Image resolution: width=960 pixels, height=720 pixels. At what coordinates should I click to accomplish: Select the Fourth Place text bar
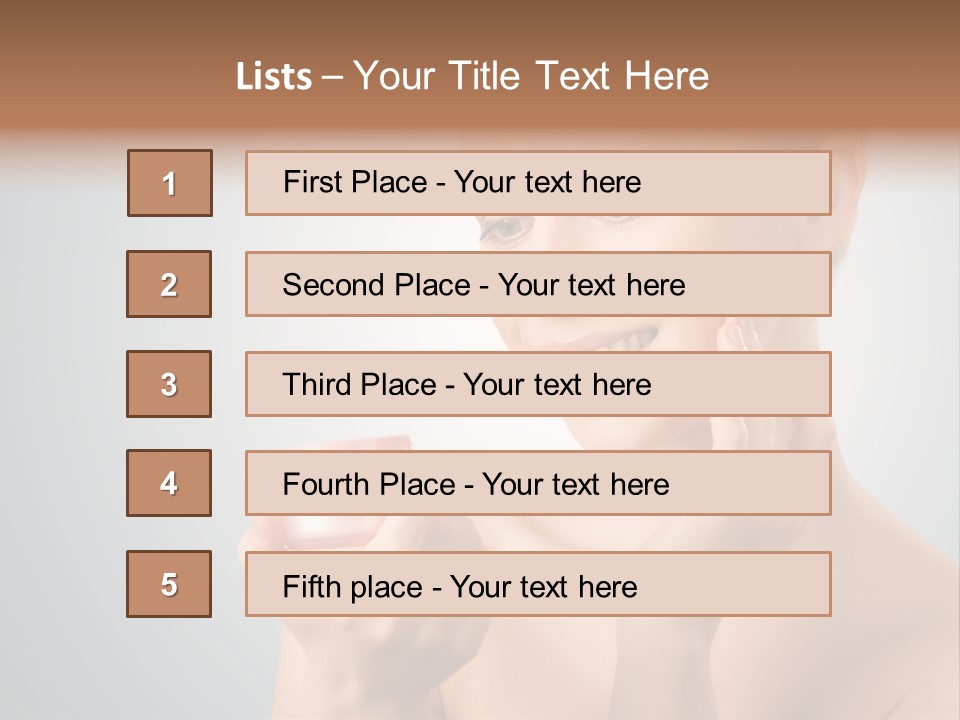click(538, 484)
